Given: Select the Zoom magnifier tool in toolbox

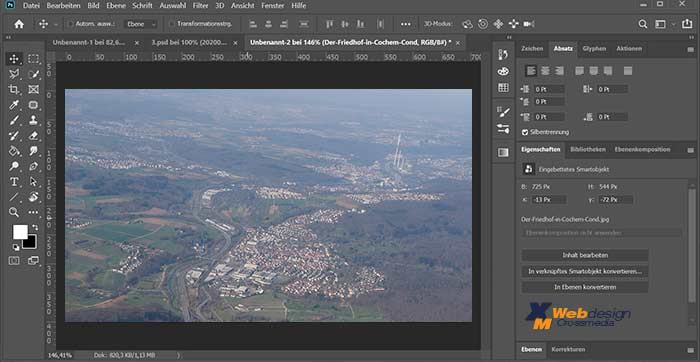Looking at the screenshot, I should [x=14, y=212].
